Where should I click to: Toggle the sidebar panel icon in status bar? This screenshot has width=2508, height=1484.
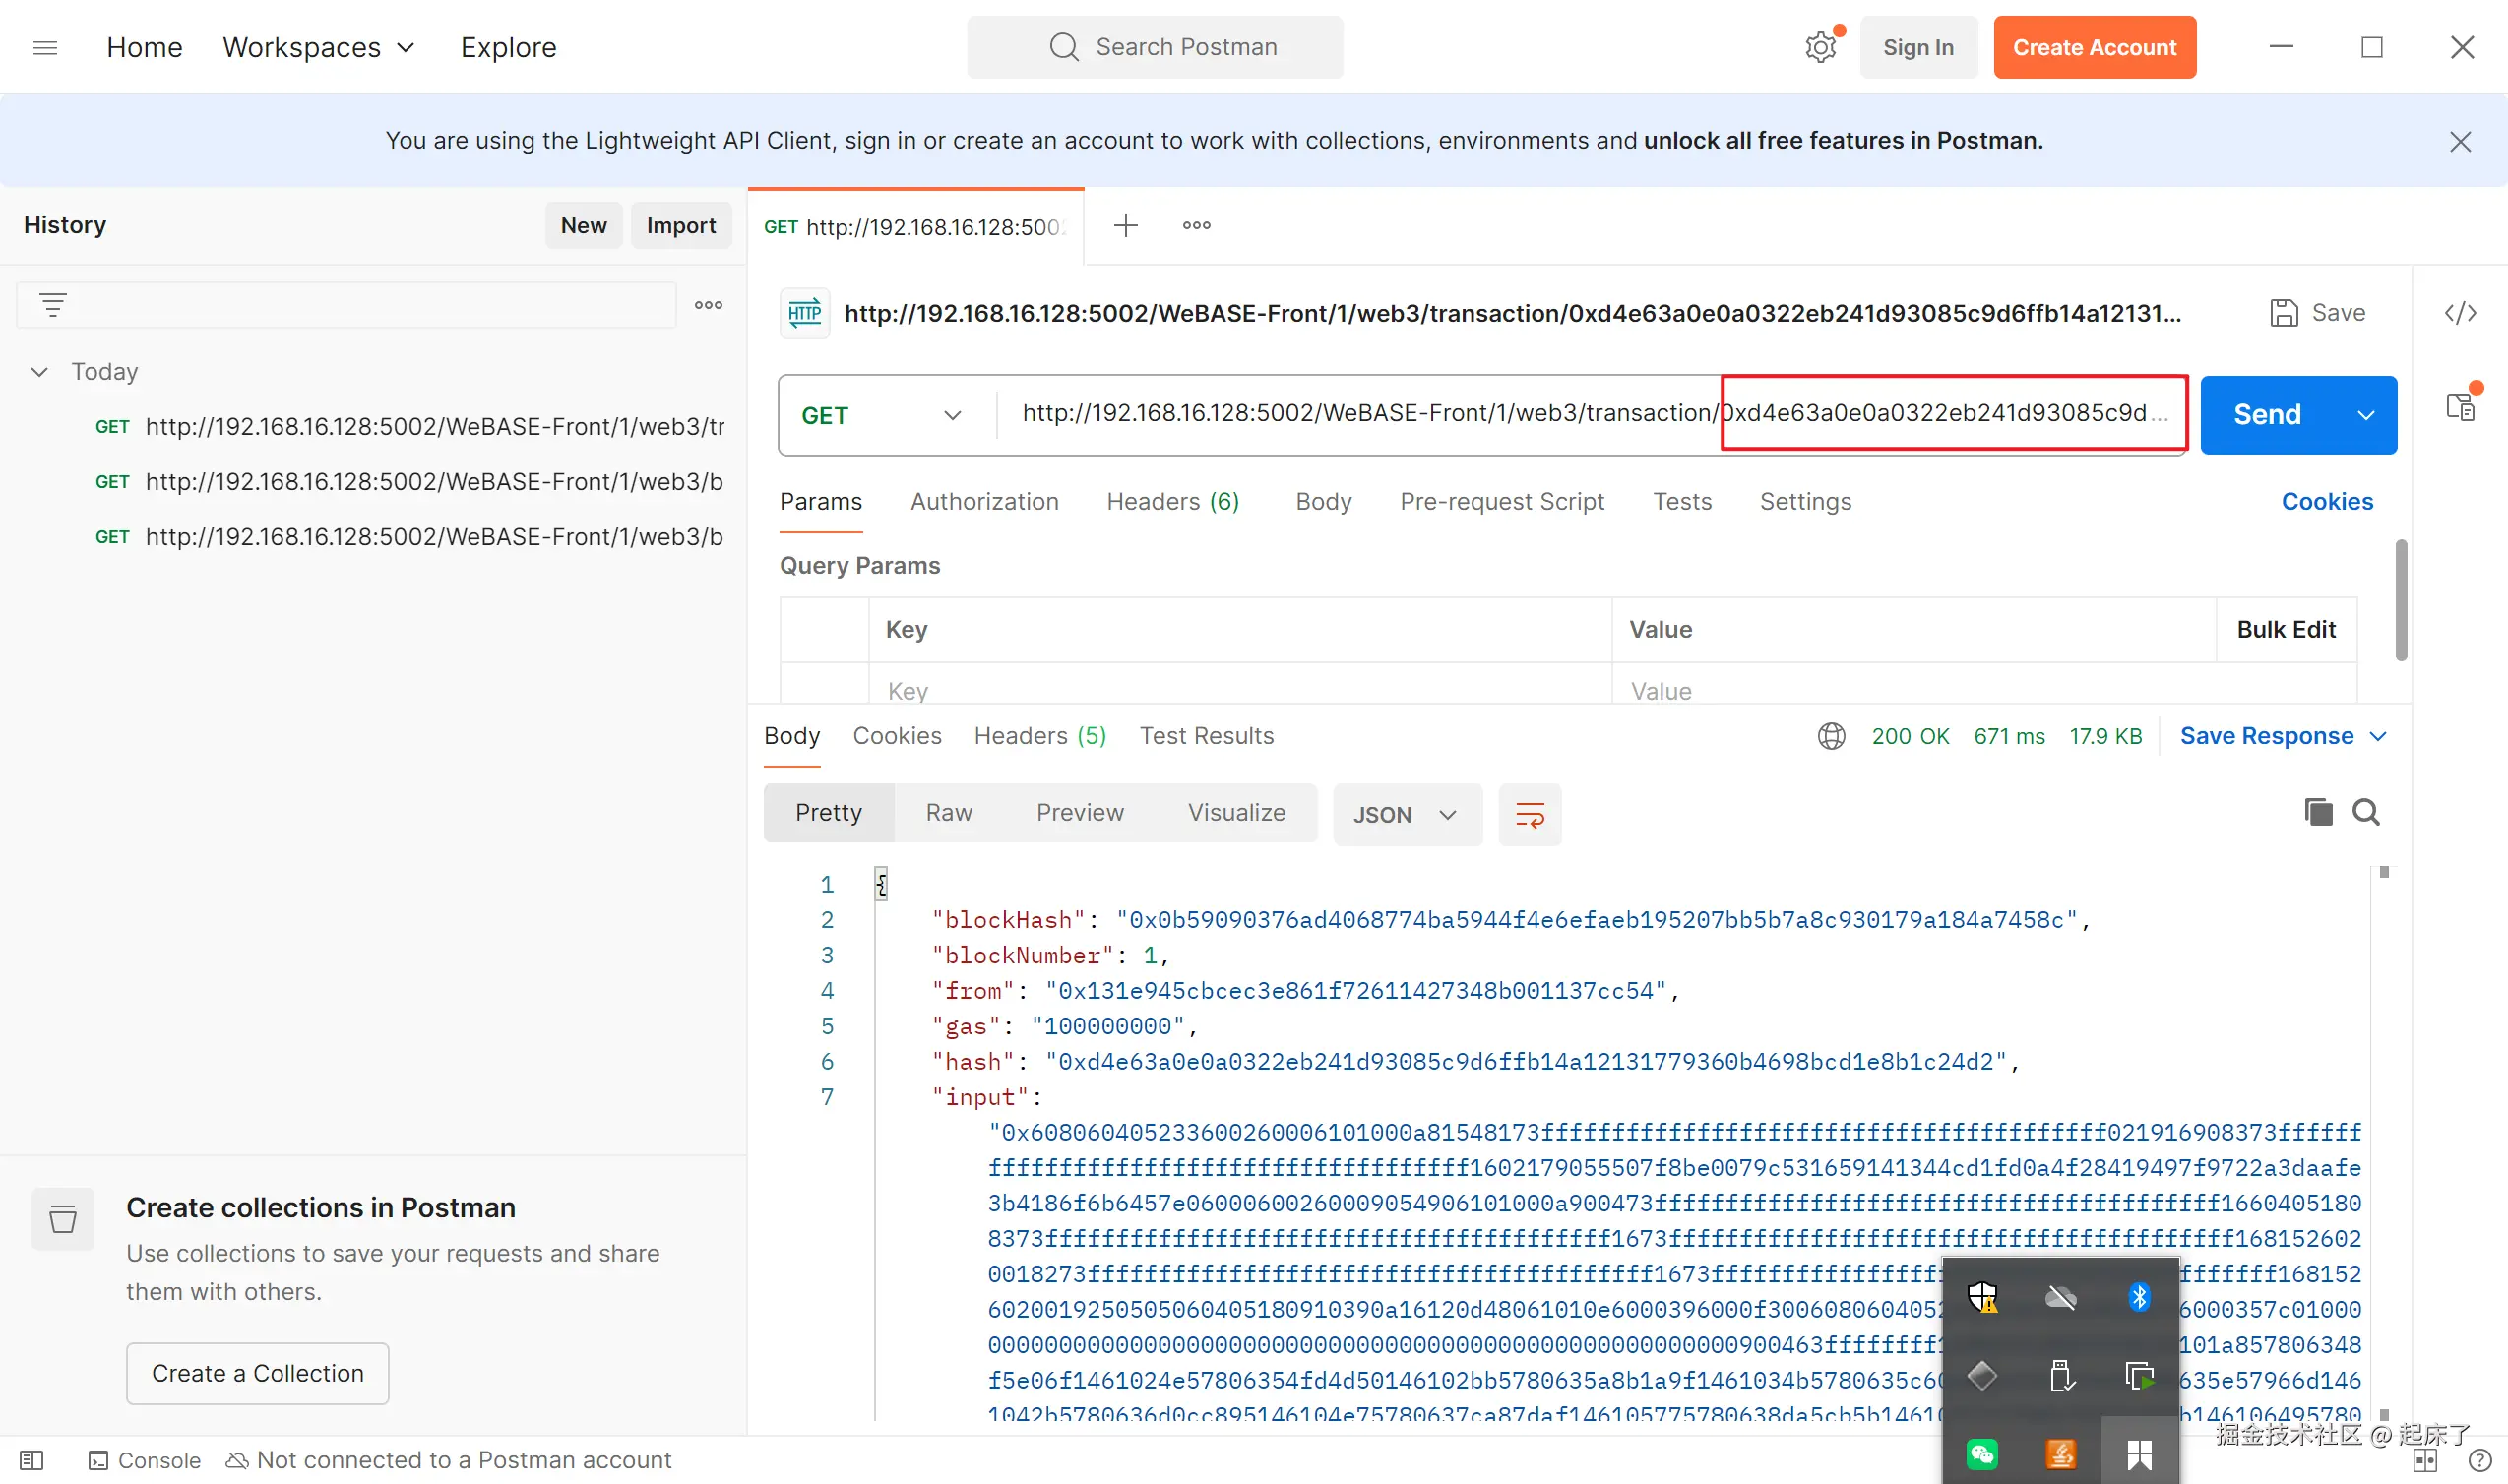(x=31, y=1460)
